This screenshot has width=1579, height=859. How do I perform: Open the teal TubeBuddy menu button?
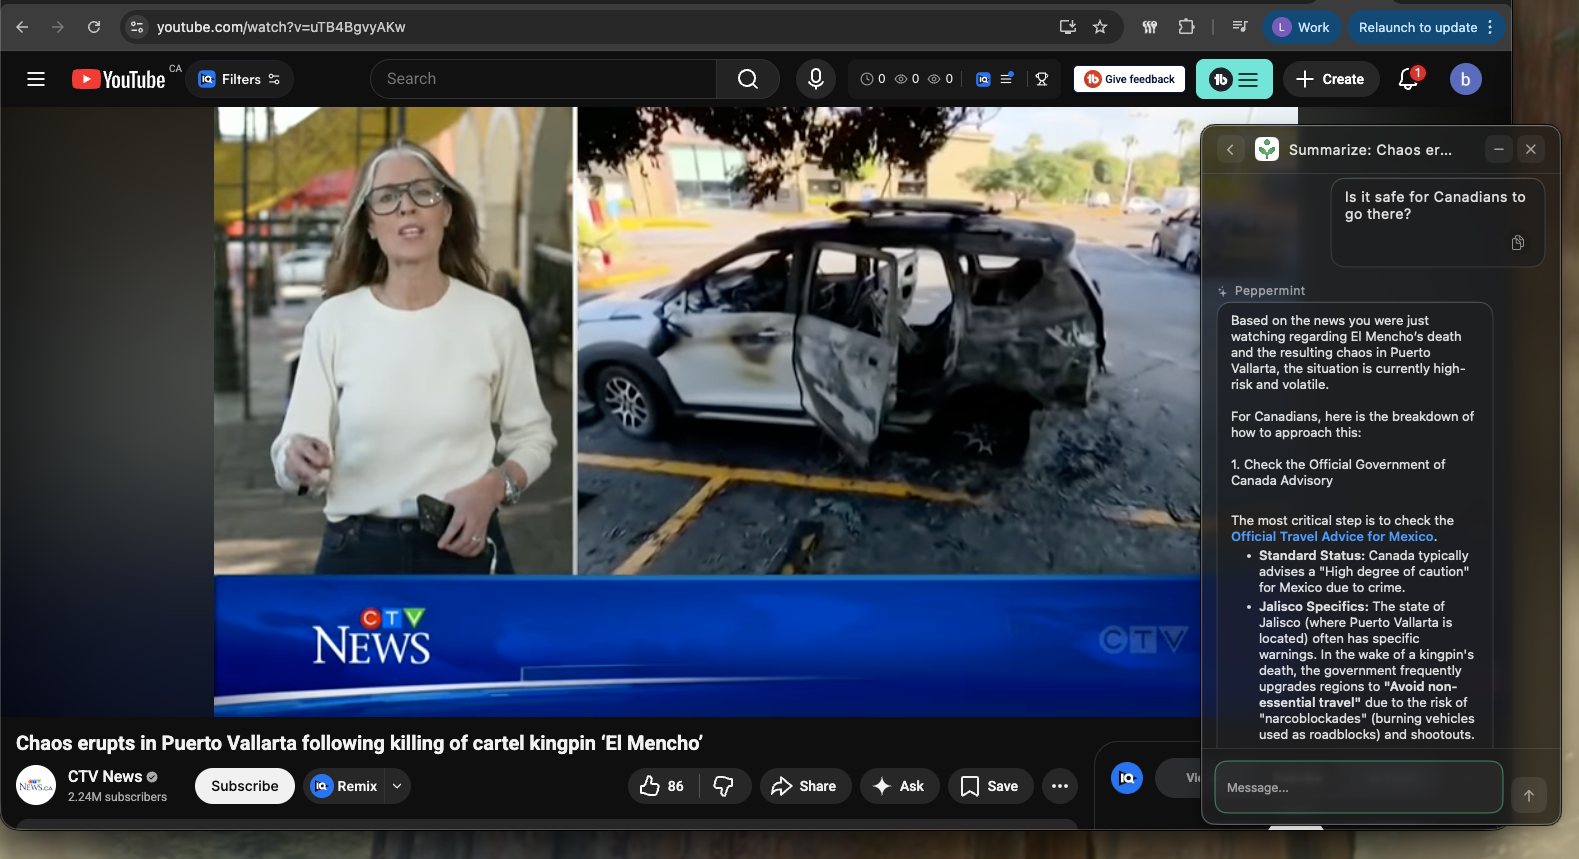1234,79
